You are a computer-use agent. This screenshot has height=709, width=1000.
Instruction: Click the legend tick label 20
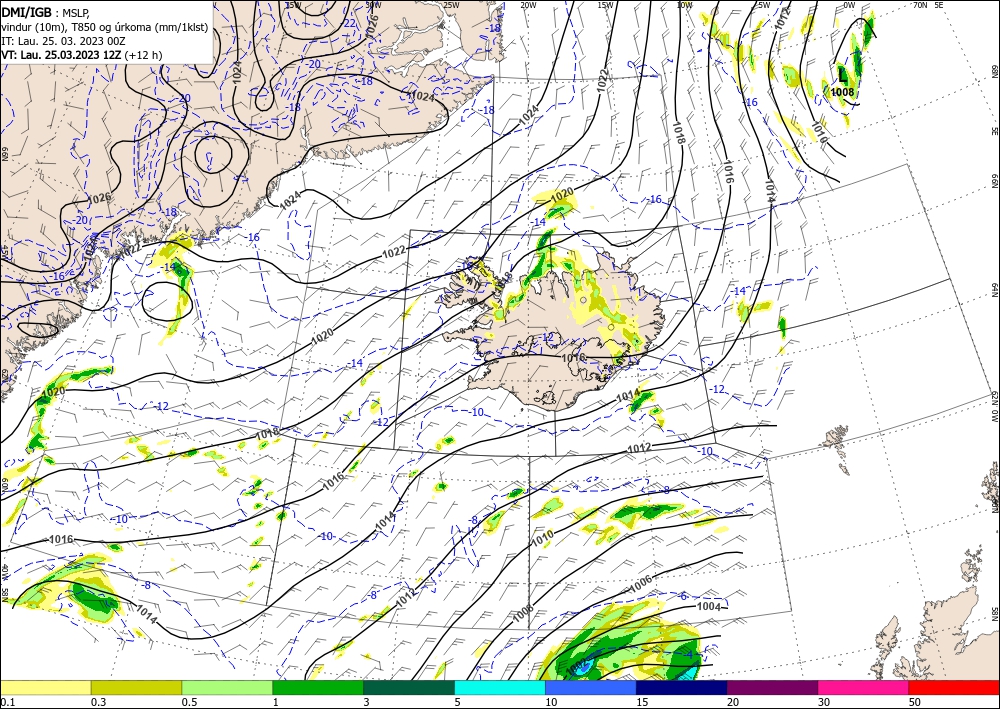point(733,702)
